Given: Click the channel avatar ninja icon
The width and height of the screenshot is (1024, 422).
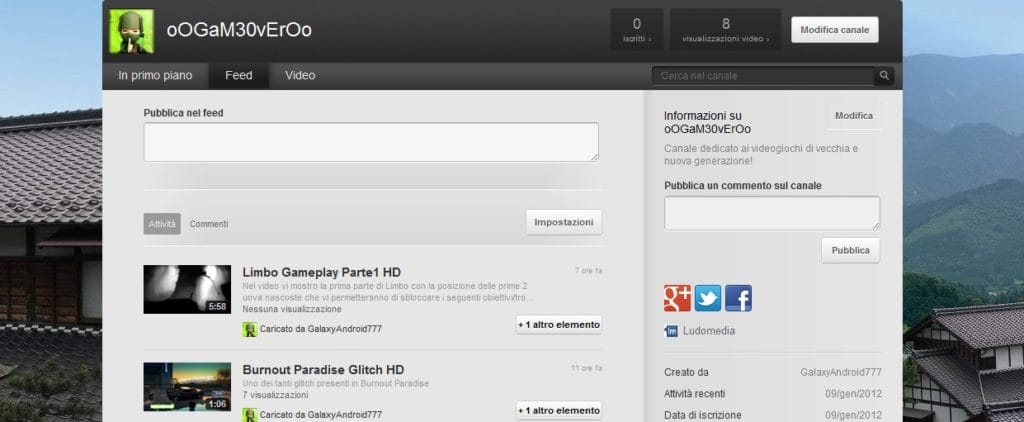Looking at the screenshot, I should point(131,30).
